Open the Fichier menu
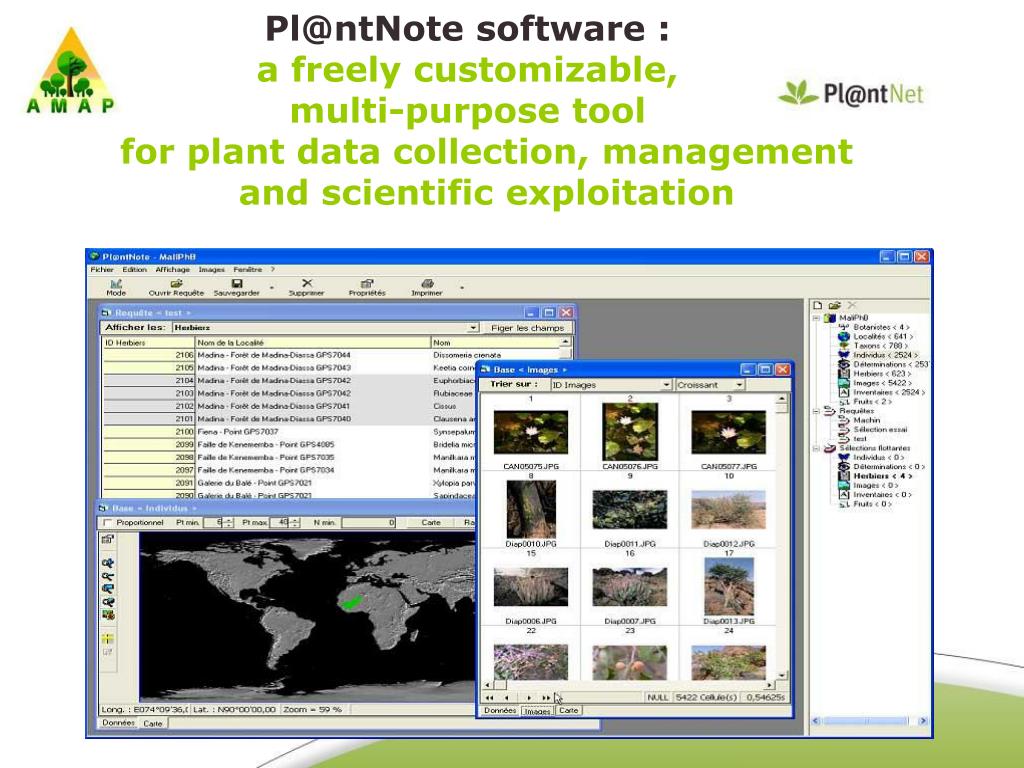 tap(102, 269)
